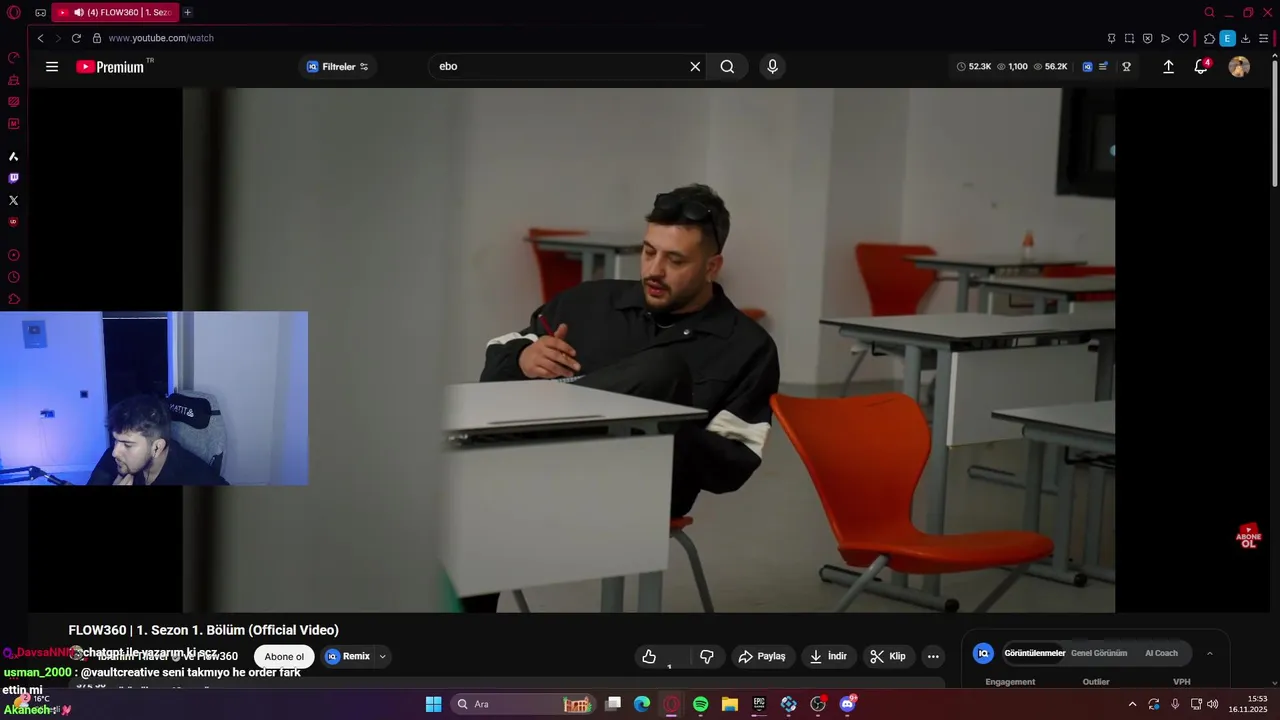Open more actions three-dots menu
1280x720 pixels.
[x=933, y=656]
